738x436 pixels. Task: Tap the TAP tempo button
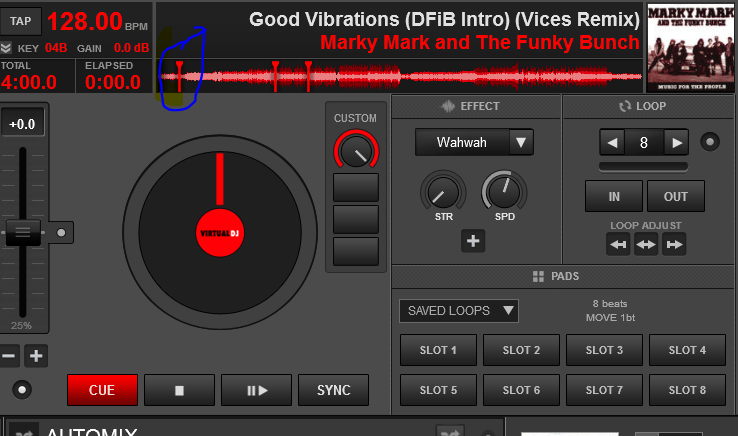tap(20, 21)
